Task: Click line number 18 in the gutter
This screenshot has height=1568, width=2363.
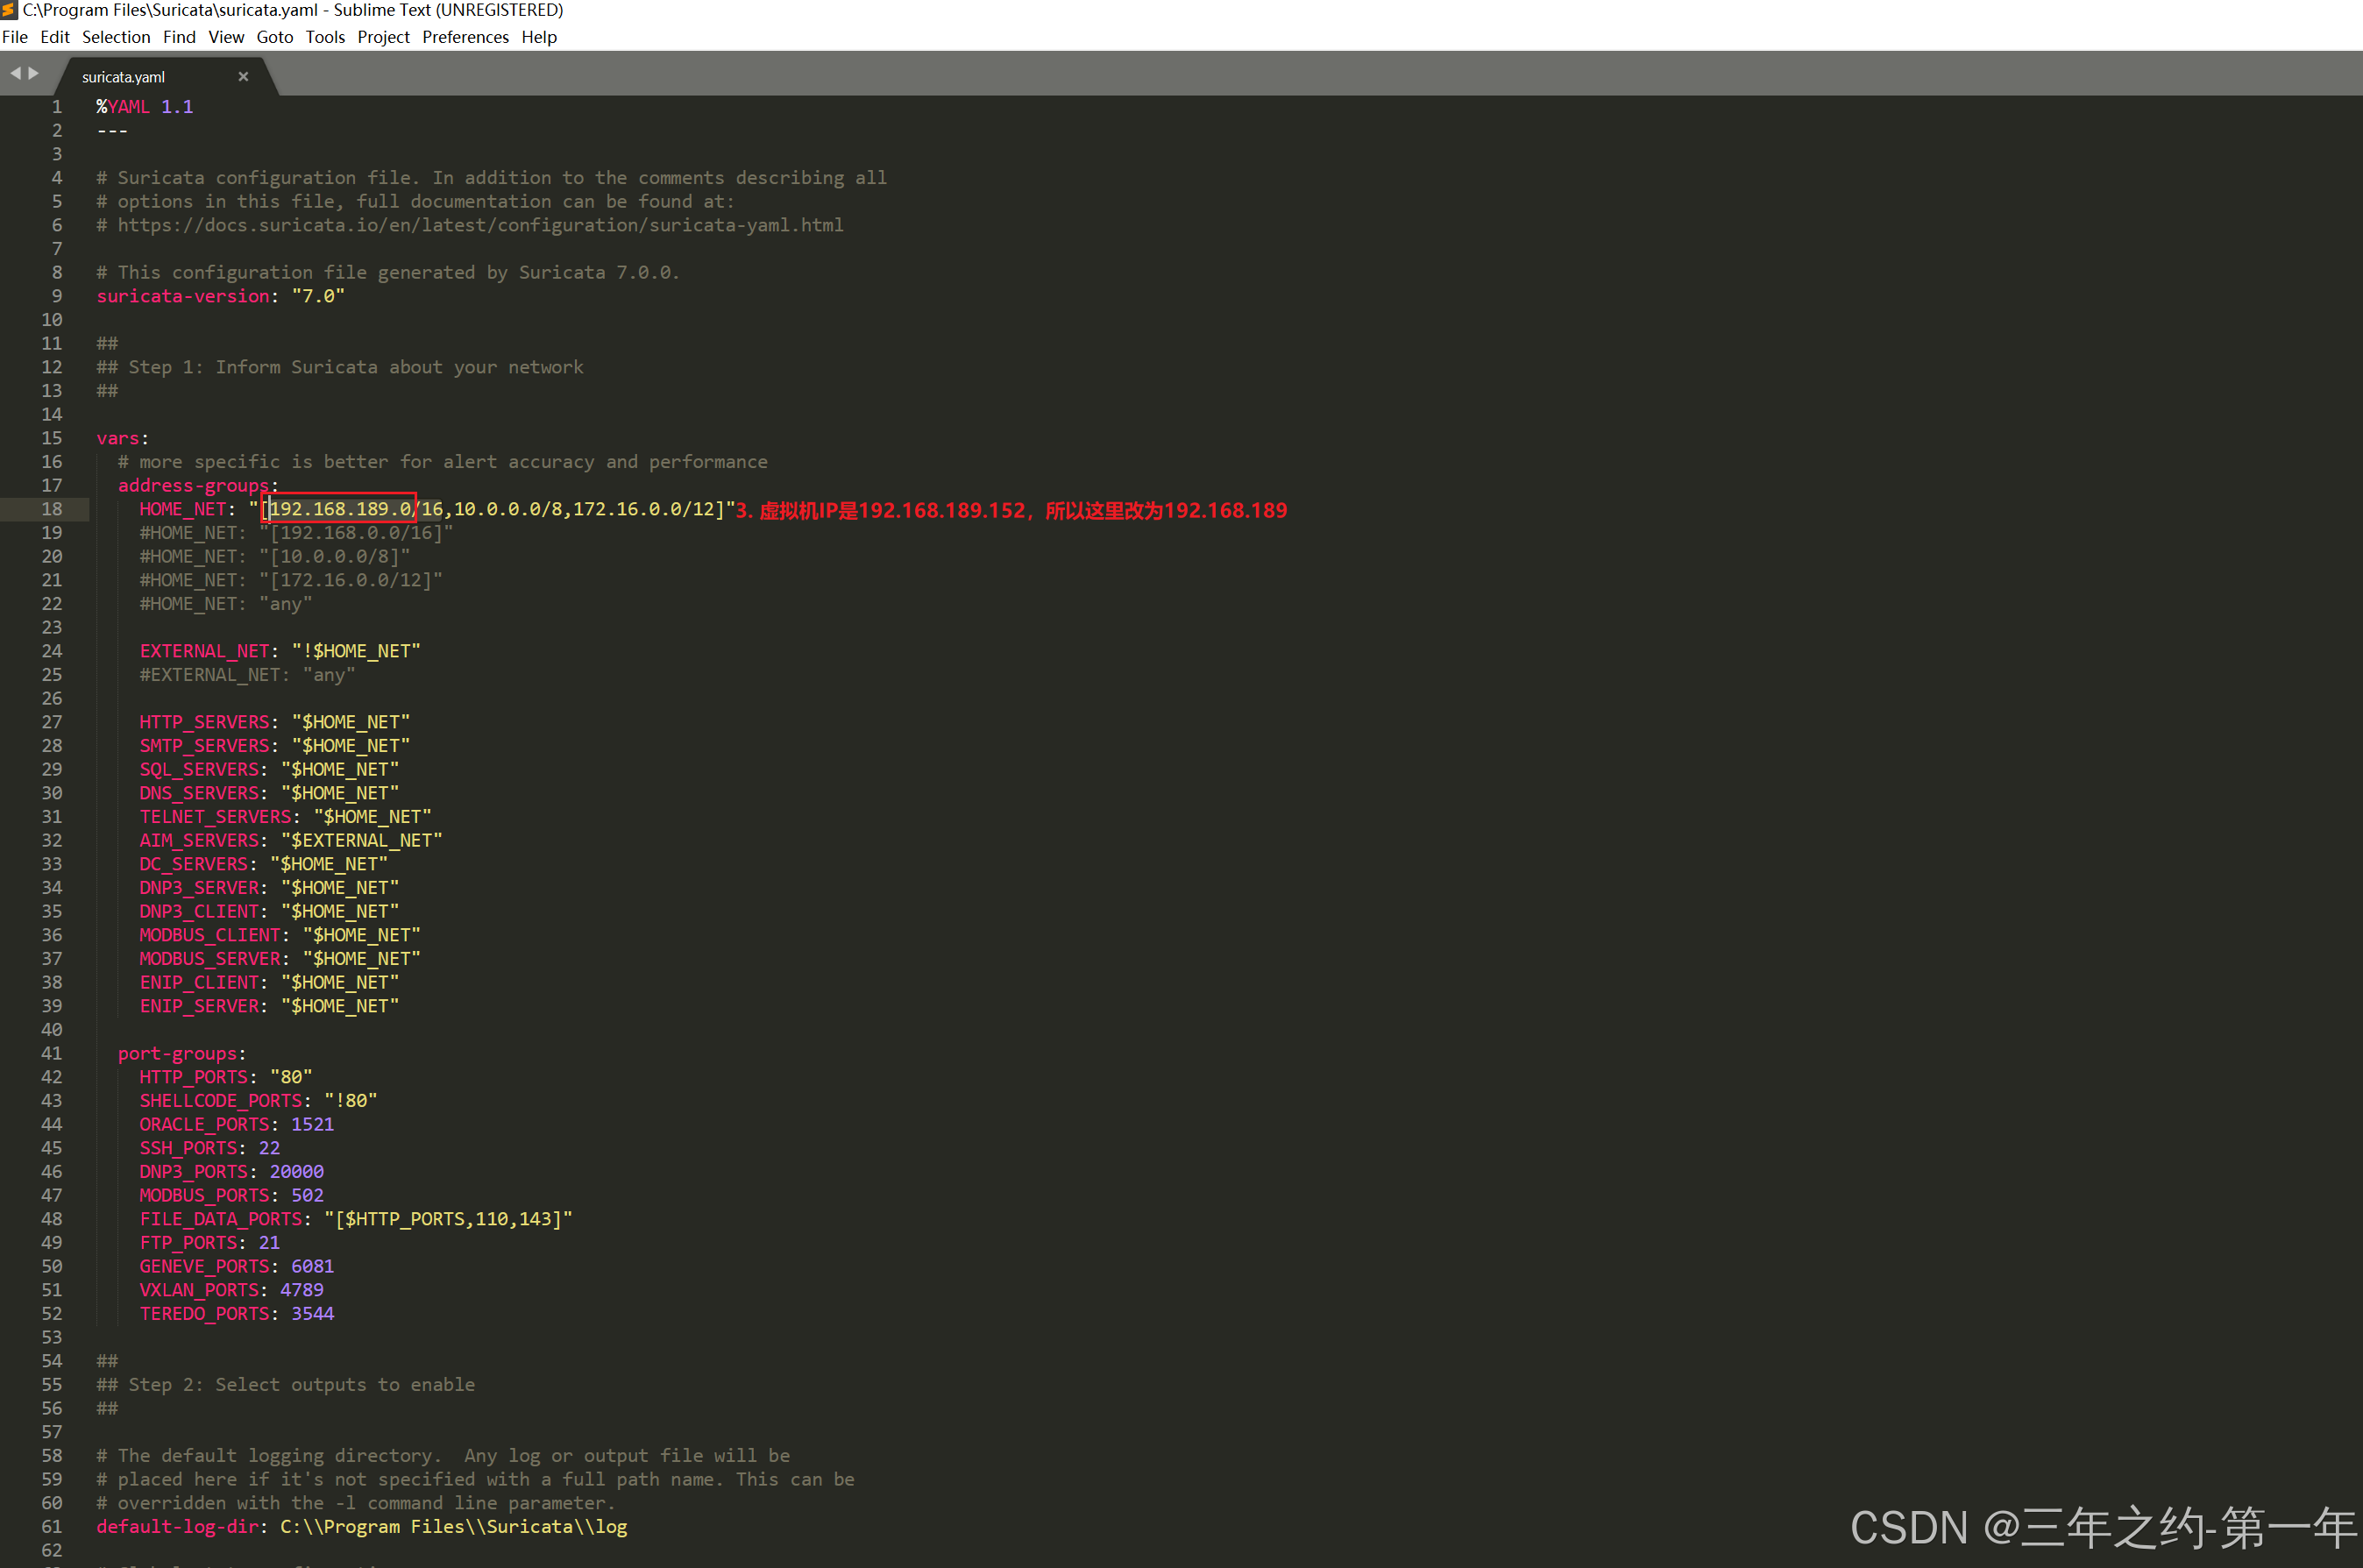Action: pyautogui.click(x=52, y=509)
